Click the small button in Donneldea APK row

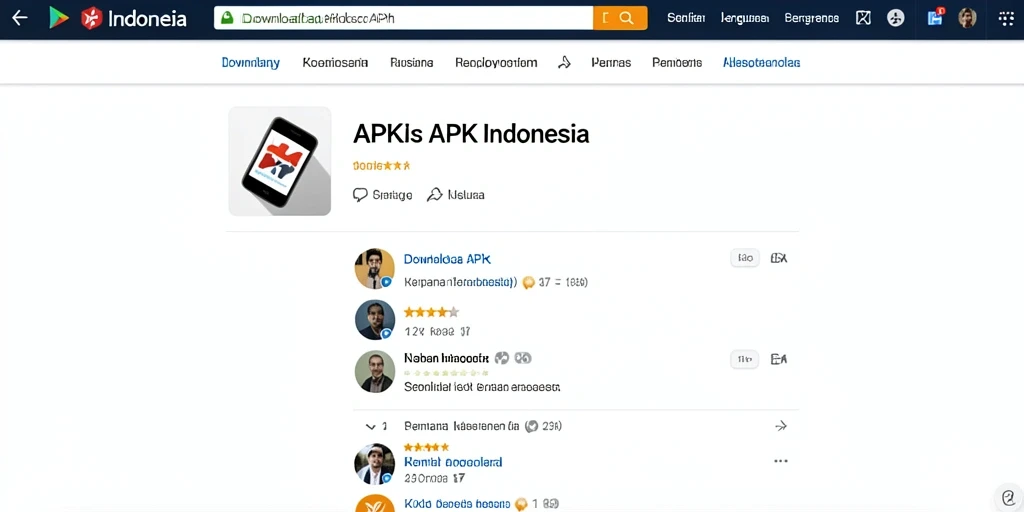point(744,258)
